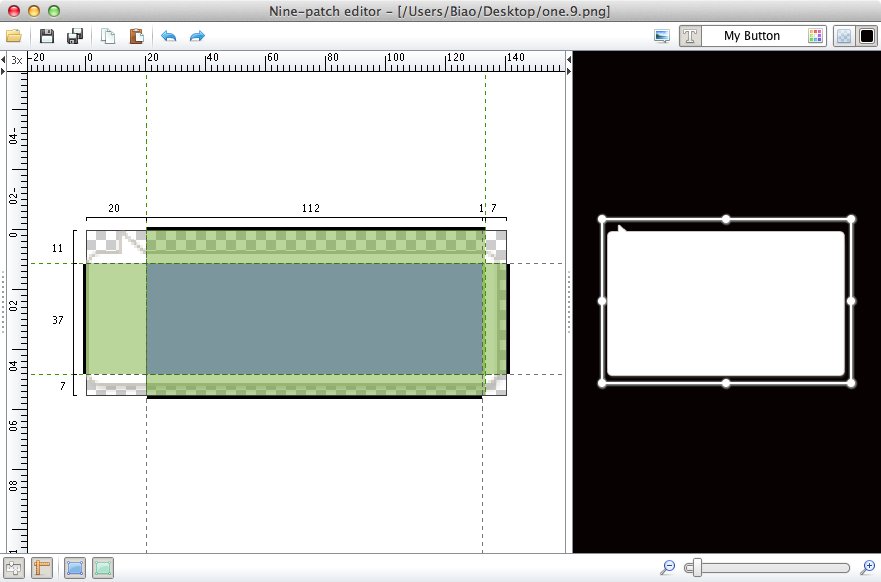This screenshot has height=582, width=881.
Task: Toggle the orange rulers display button
Action: coord(42,568)
